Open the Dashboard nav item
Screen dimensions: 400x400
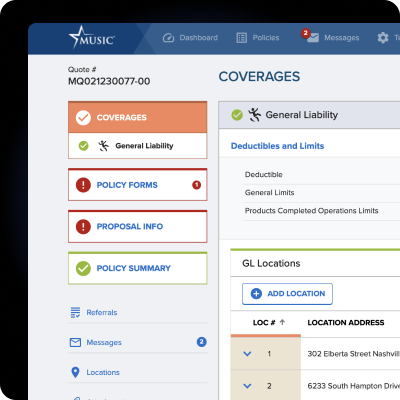pos(190,38)
